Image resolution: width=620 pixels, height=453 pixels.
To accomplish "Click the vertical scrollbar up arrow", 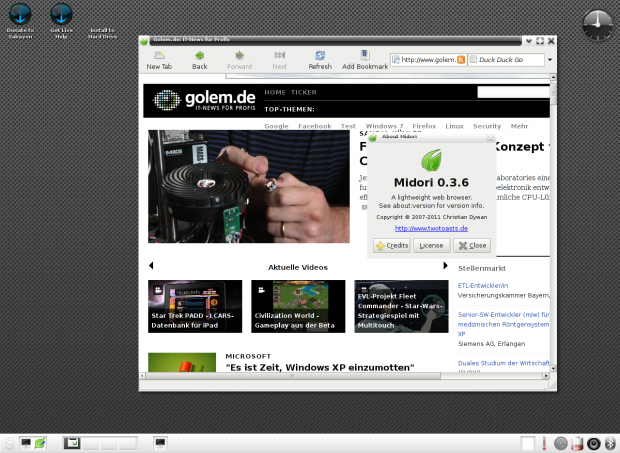I will click(553, 77).
